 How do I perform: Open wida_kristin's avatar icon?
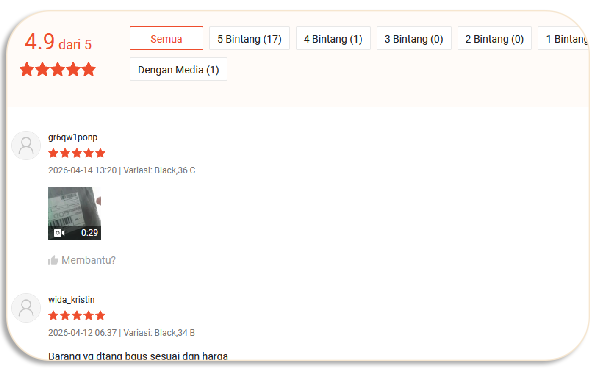[26, 308]
